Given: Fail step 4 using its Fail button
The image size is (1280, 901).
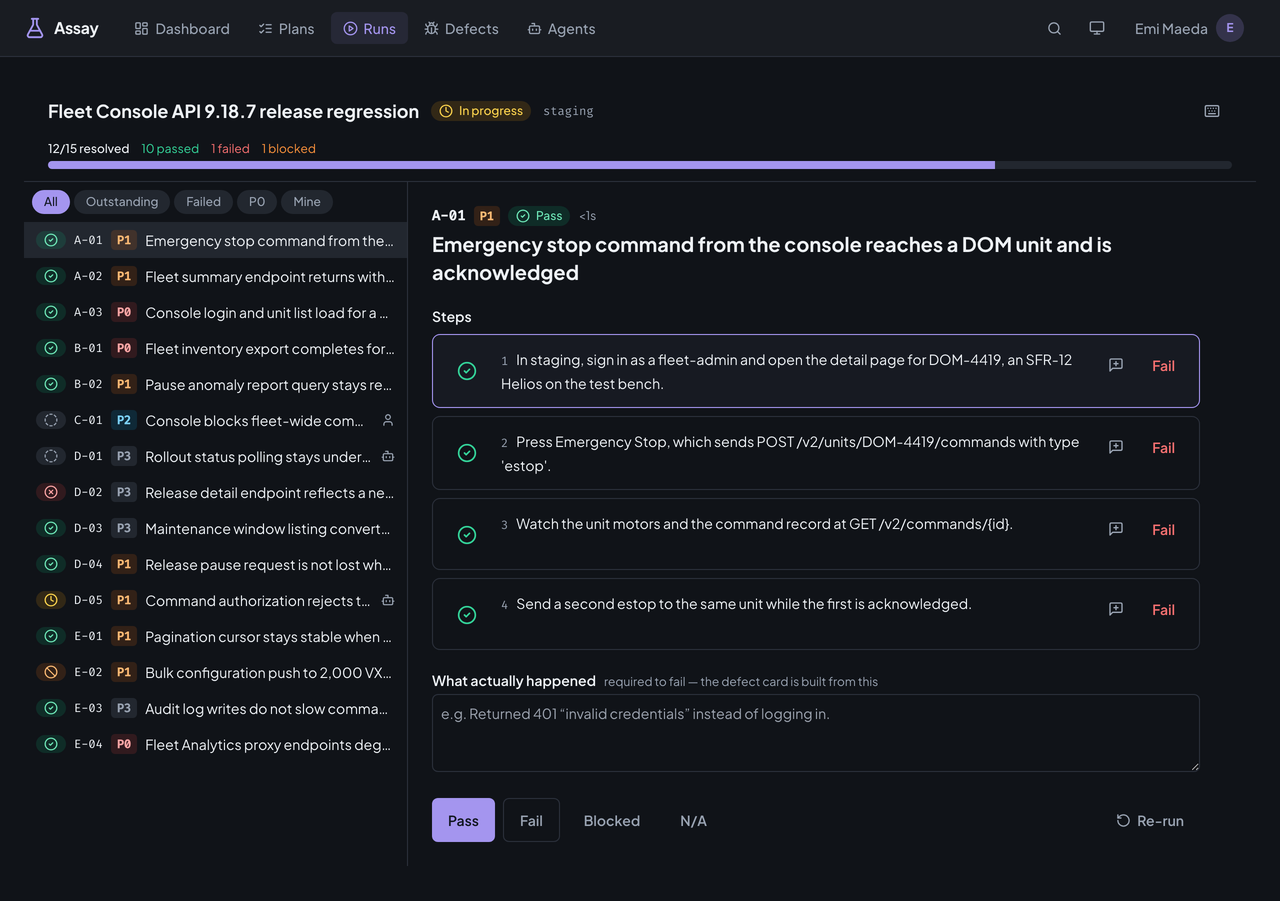Looking at the screenshot, I should pos(1163,610).
